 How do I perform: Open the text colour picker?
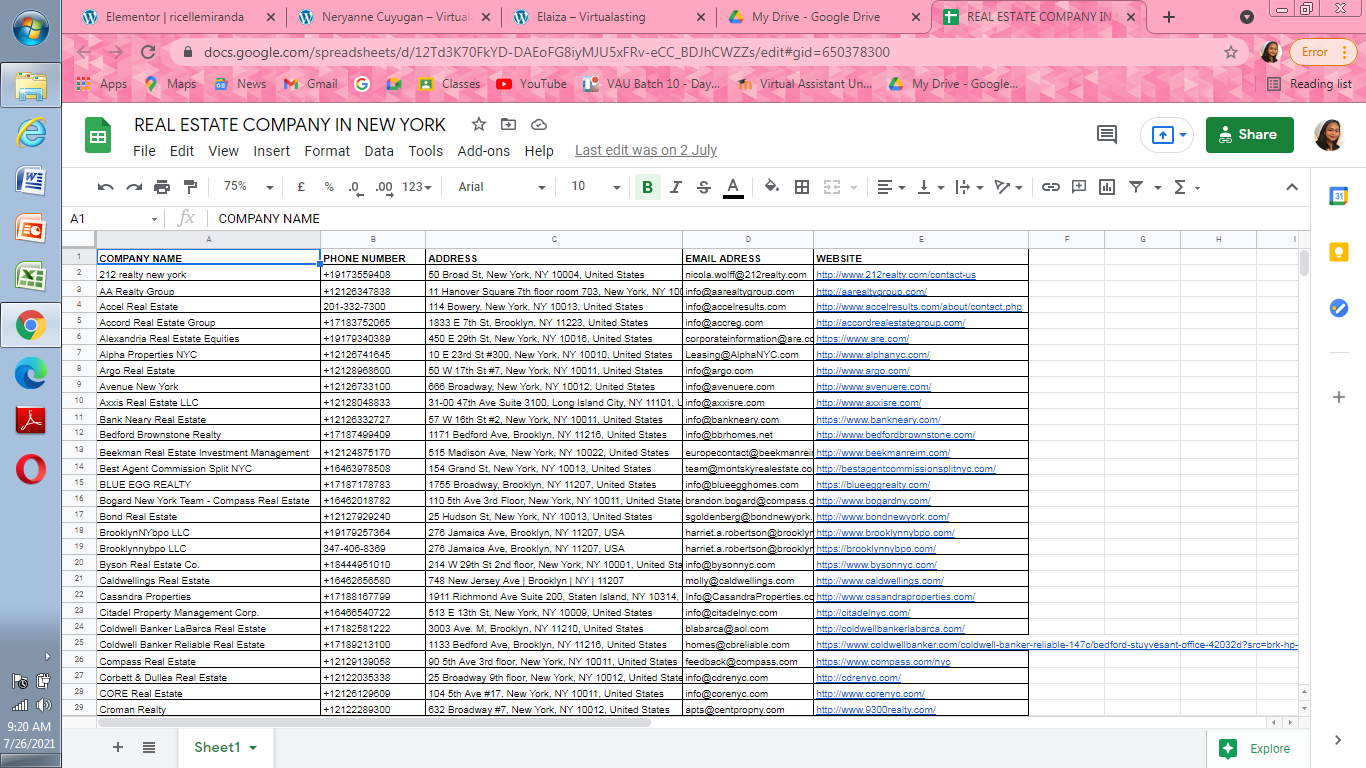(733, 187)
